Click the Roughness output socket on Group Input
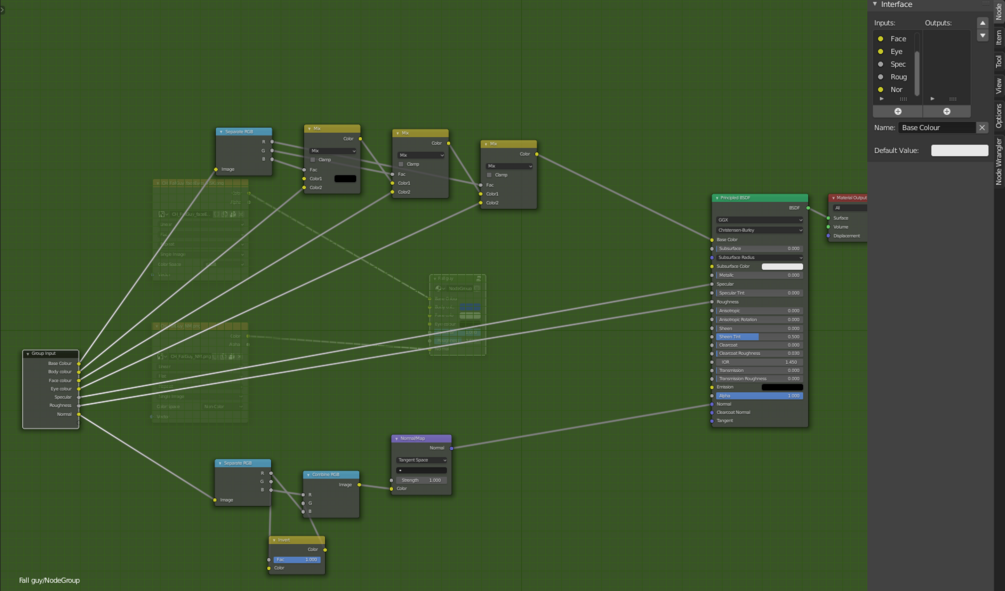Viewport: 1005px width, 591px height. click(x=79, y=405)
